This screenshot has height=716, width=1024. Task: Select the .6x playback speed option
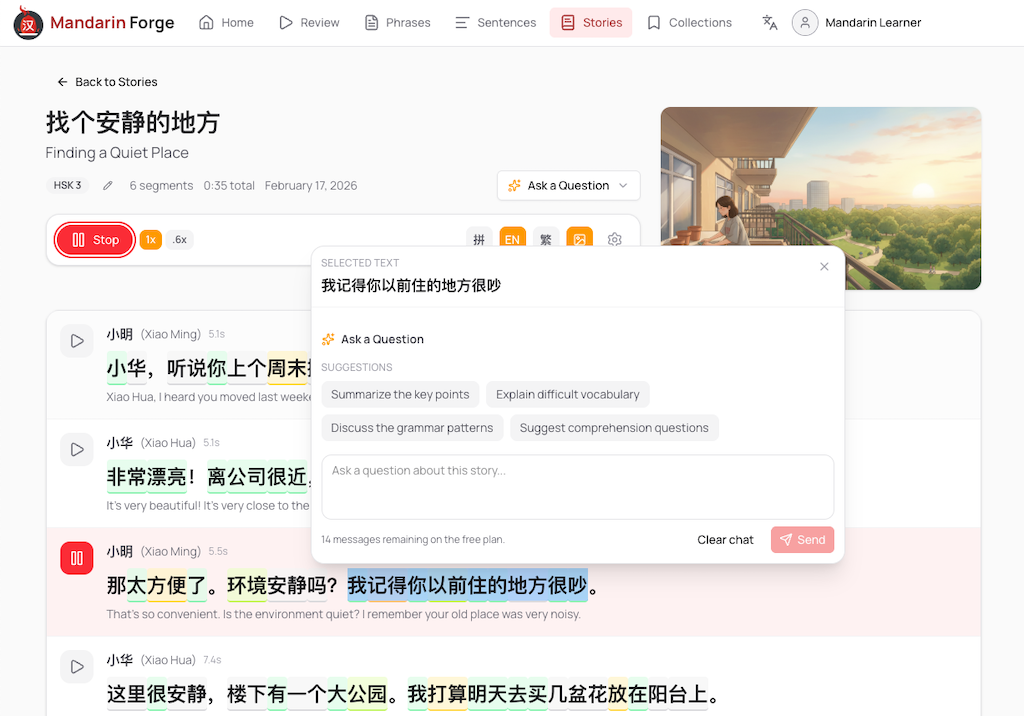180,239
